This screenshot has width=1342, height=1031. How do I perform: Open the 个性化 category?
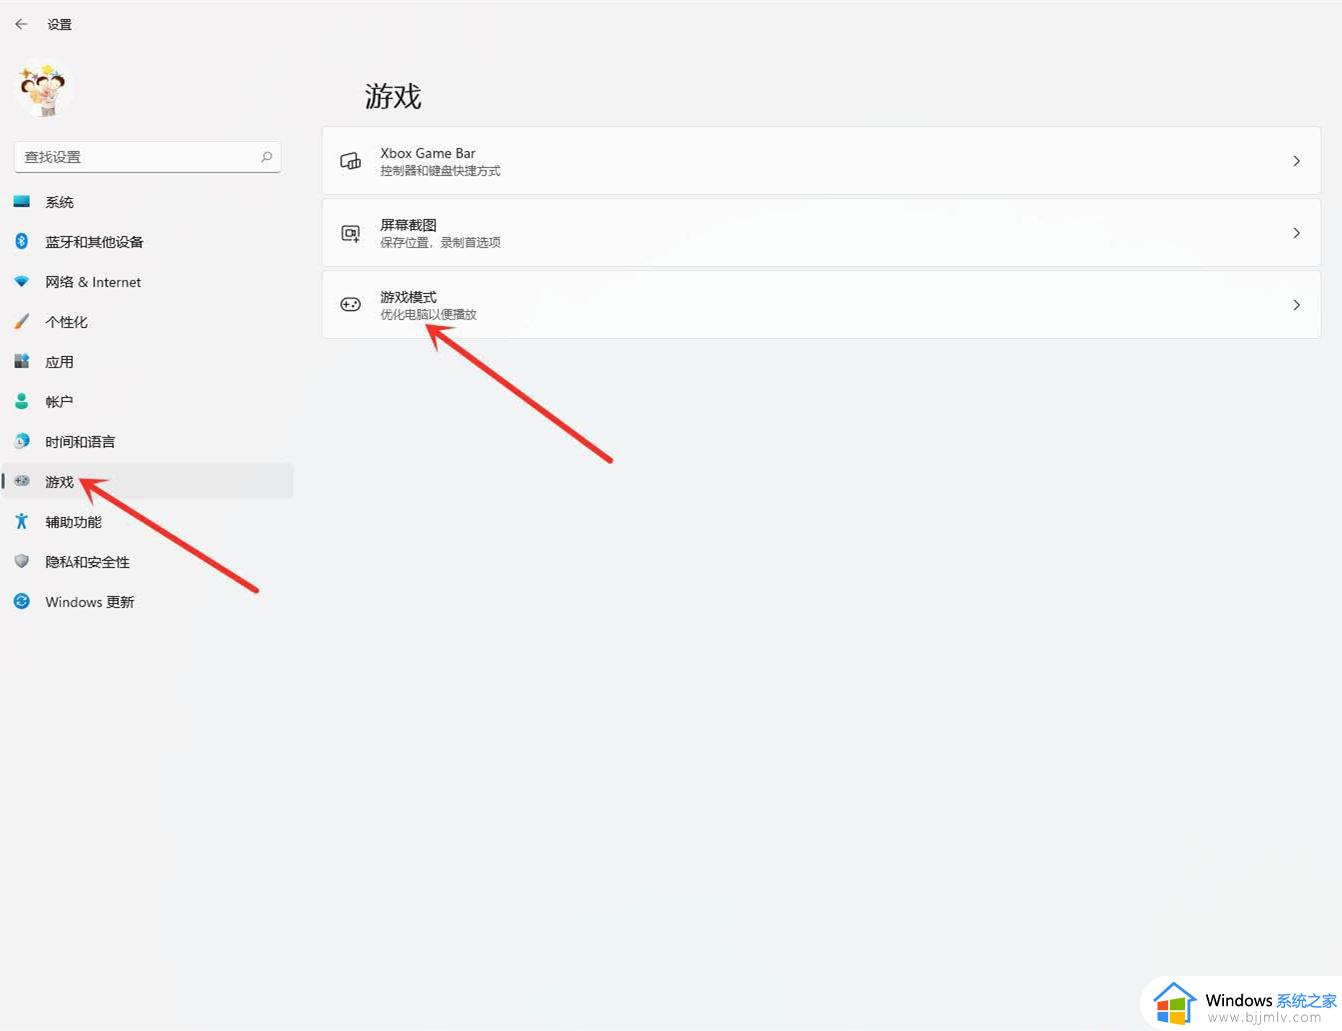pyautogui.click(x=148, y=322)
